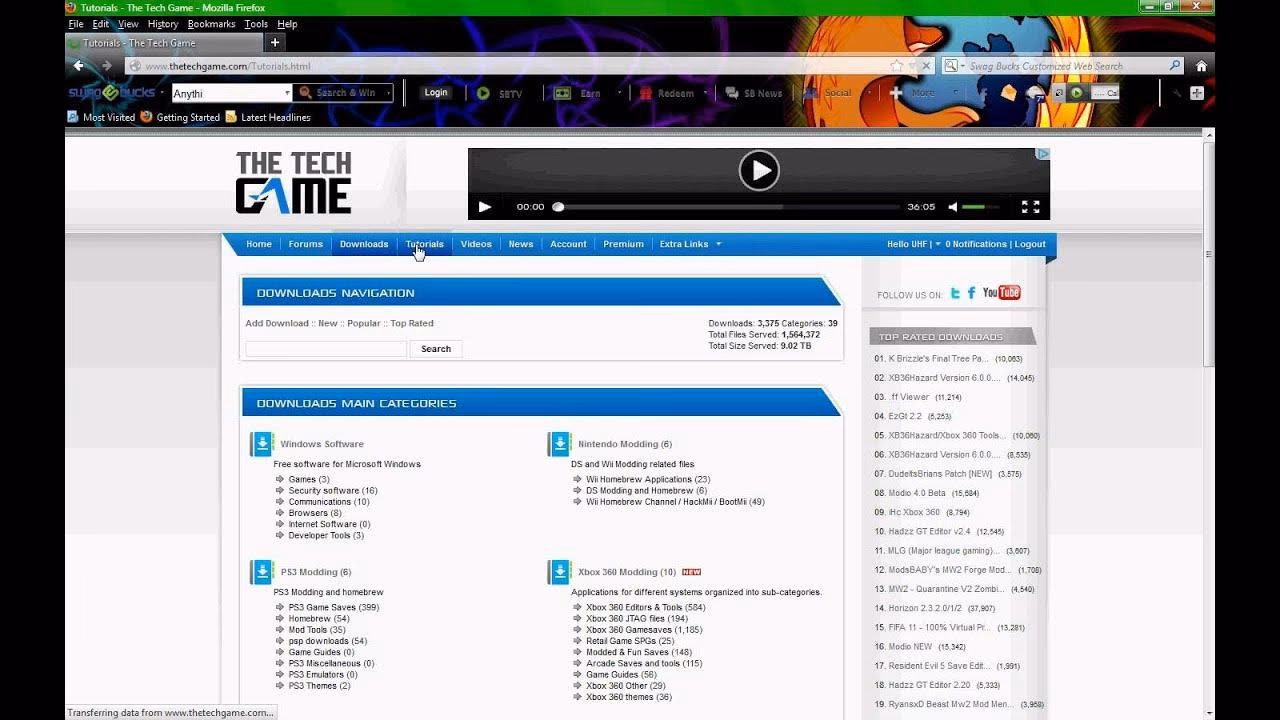Click the browser Back arrow button
The height and width of the screenshot is (720, 1280).
point(79,66)
